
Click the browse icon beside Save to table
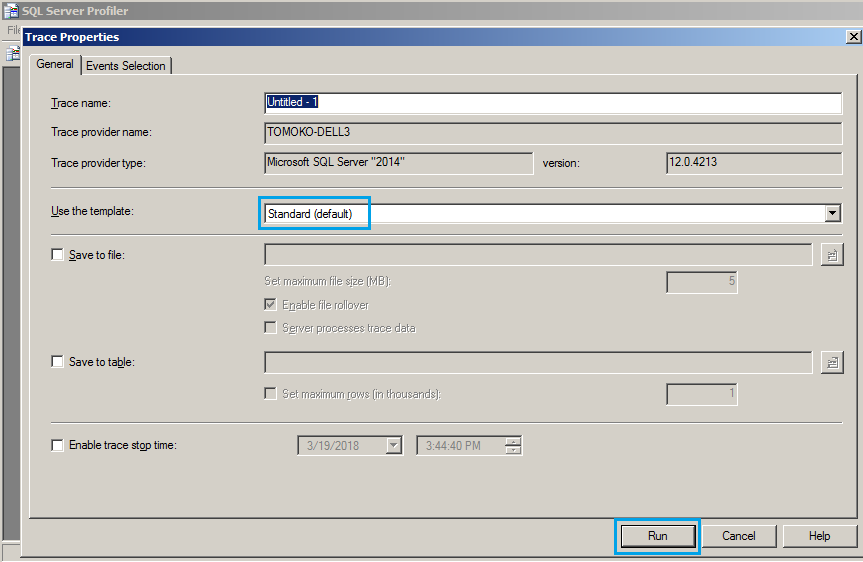tap(831, 362)
